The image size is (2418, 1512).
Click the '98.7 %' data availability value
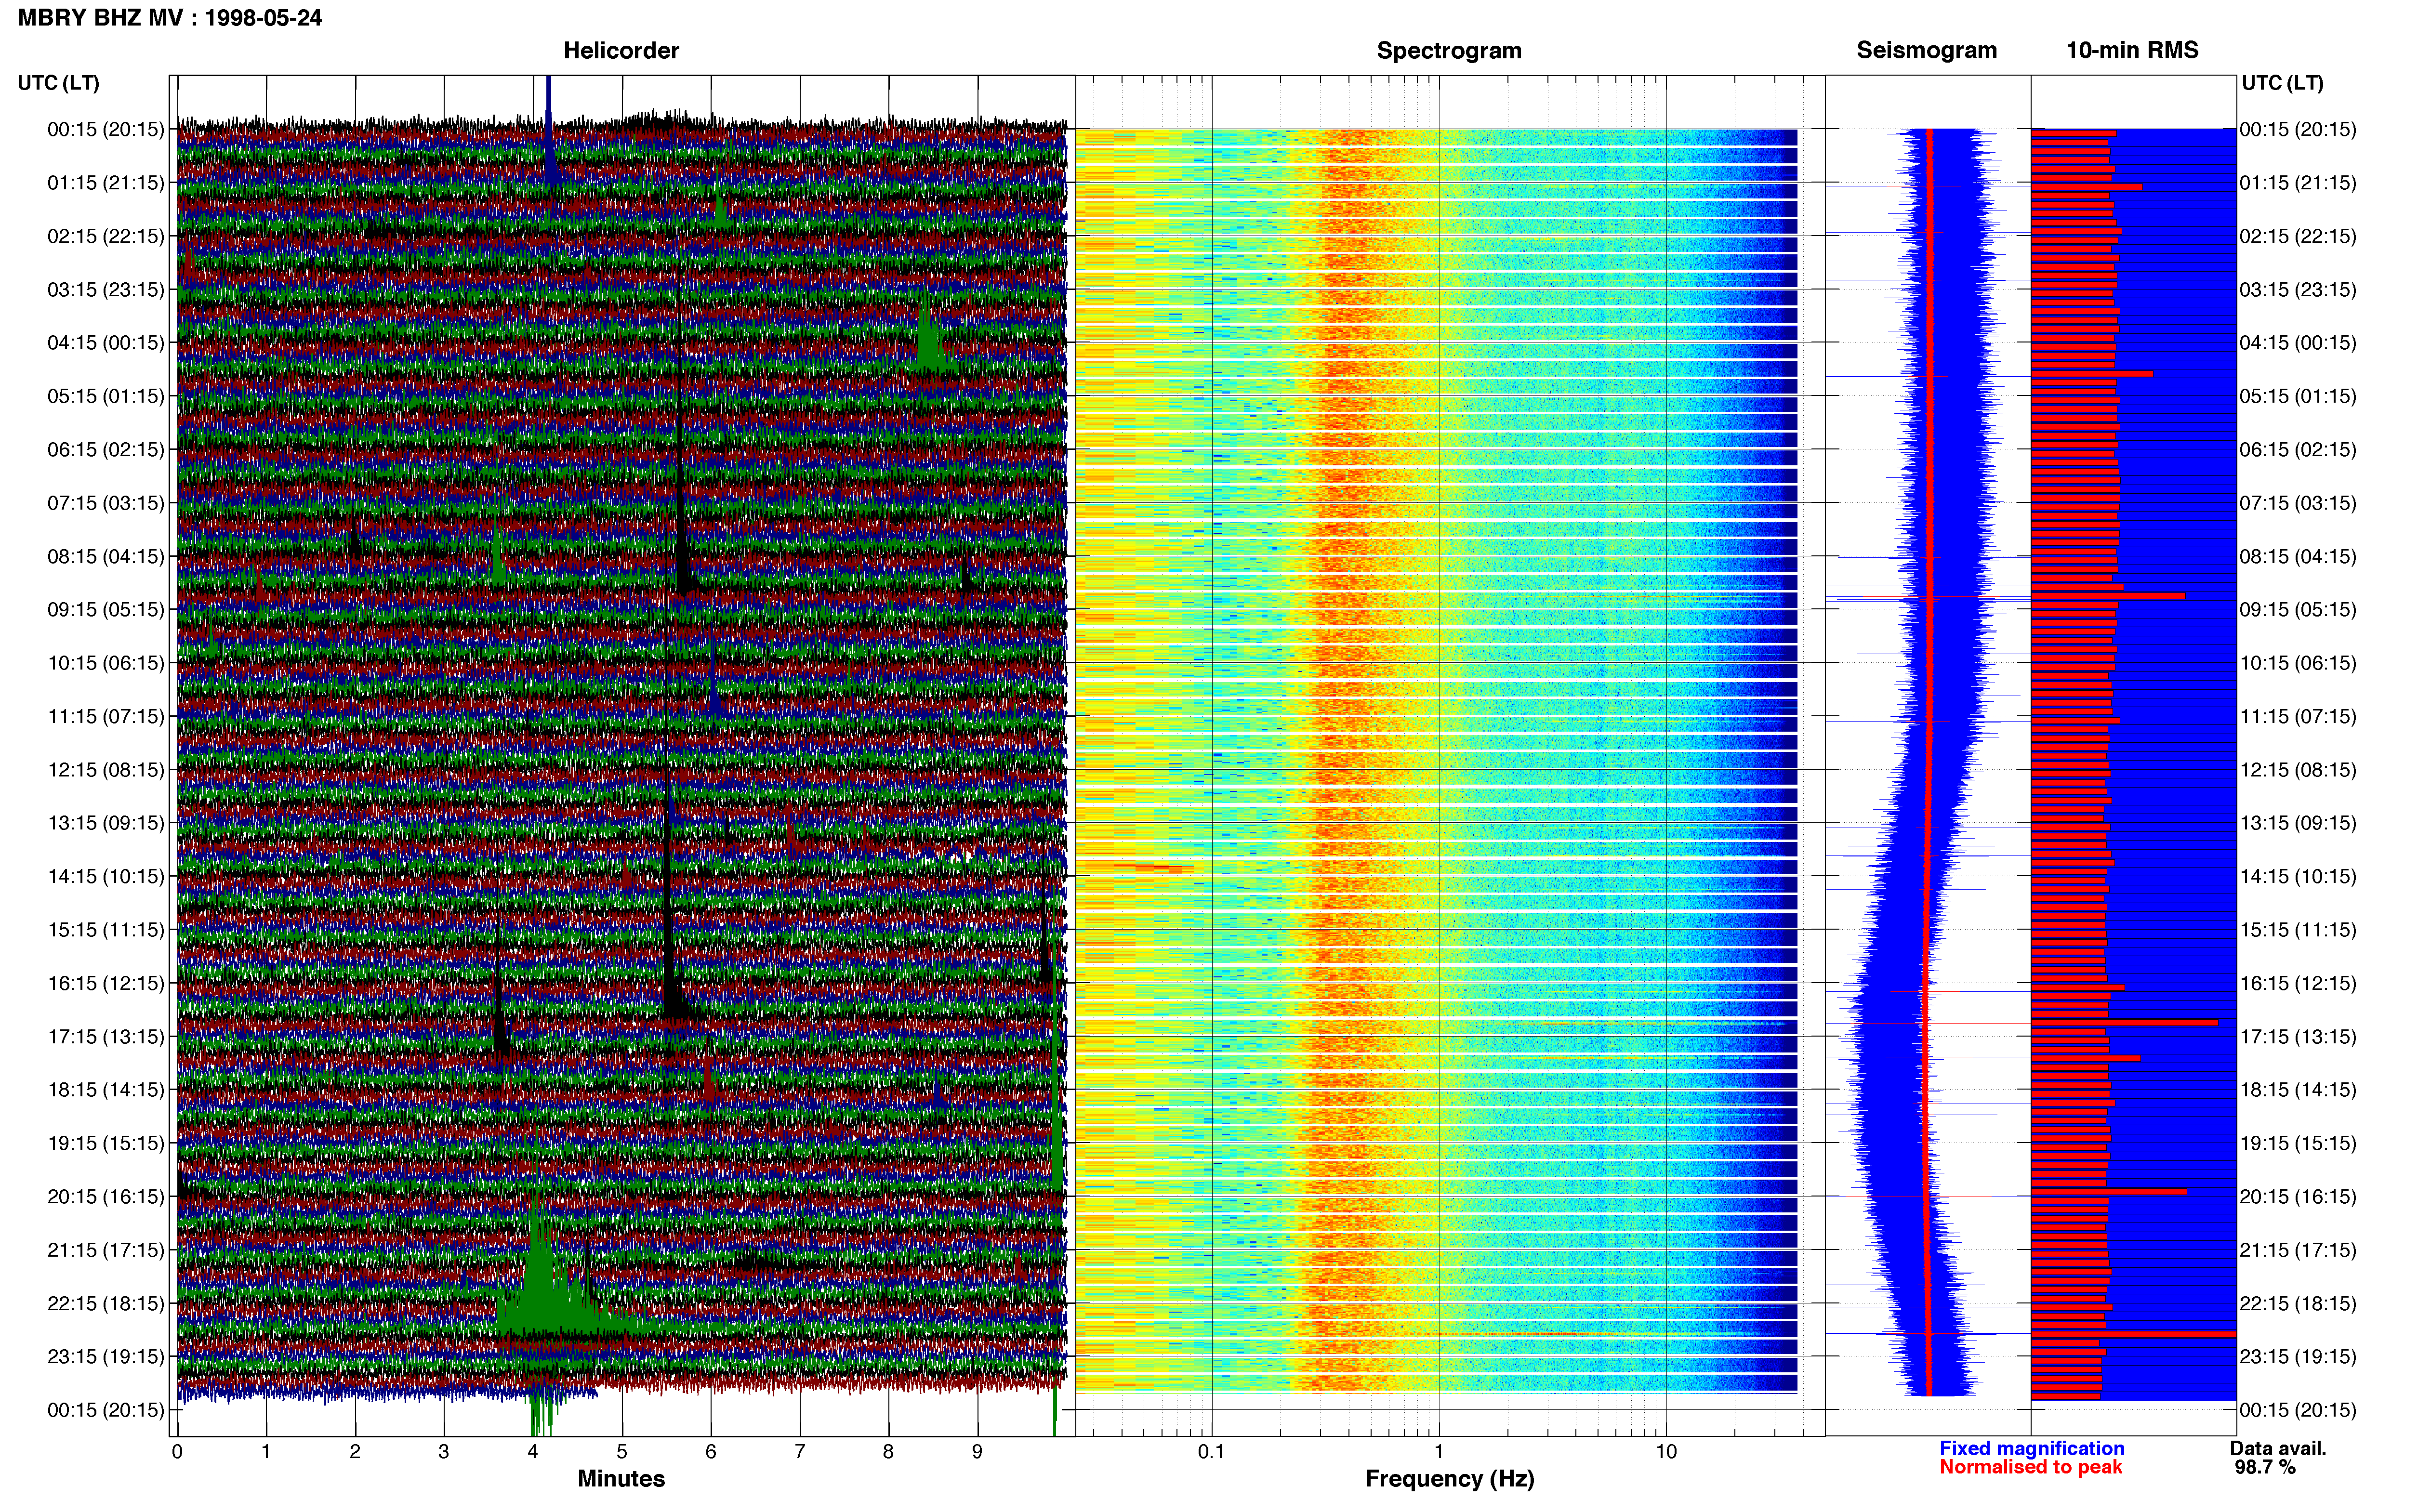coord(2265,1467)
